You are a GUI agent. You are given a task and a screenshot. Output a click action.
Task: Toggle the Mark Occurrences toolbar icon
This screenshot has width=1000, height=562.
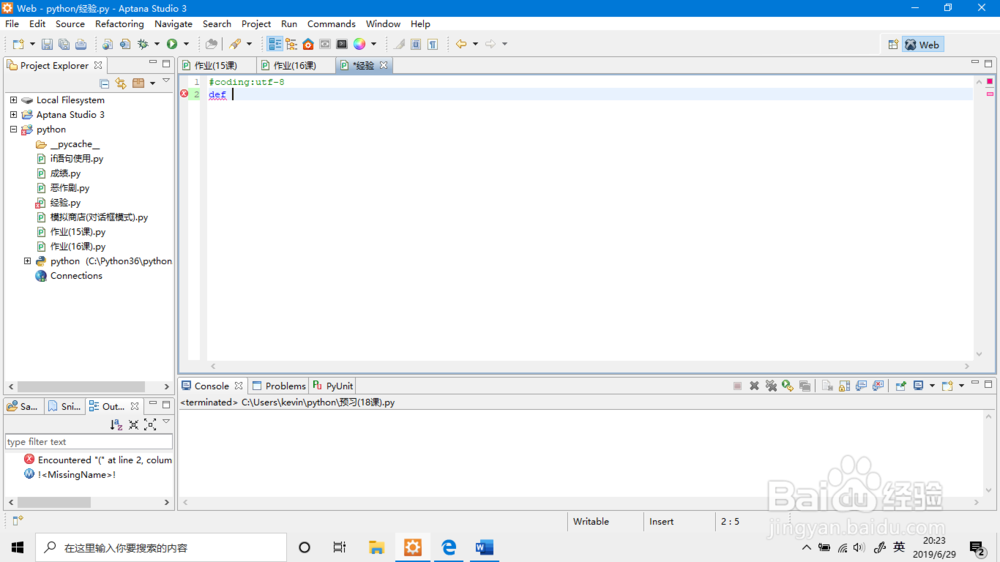coord(399,44)
